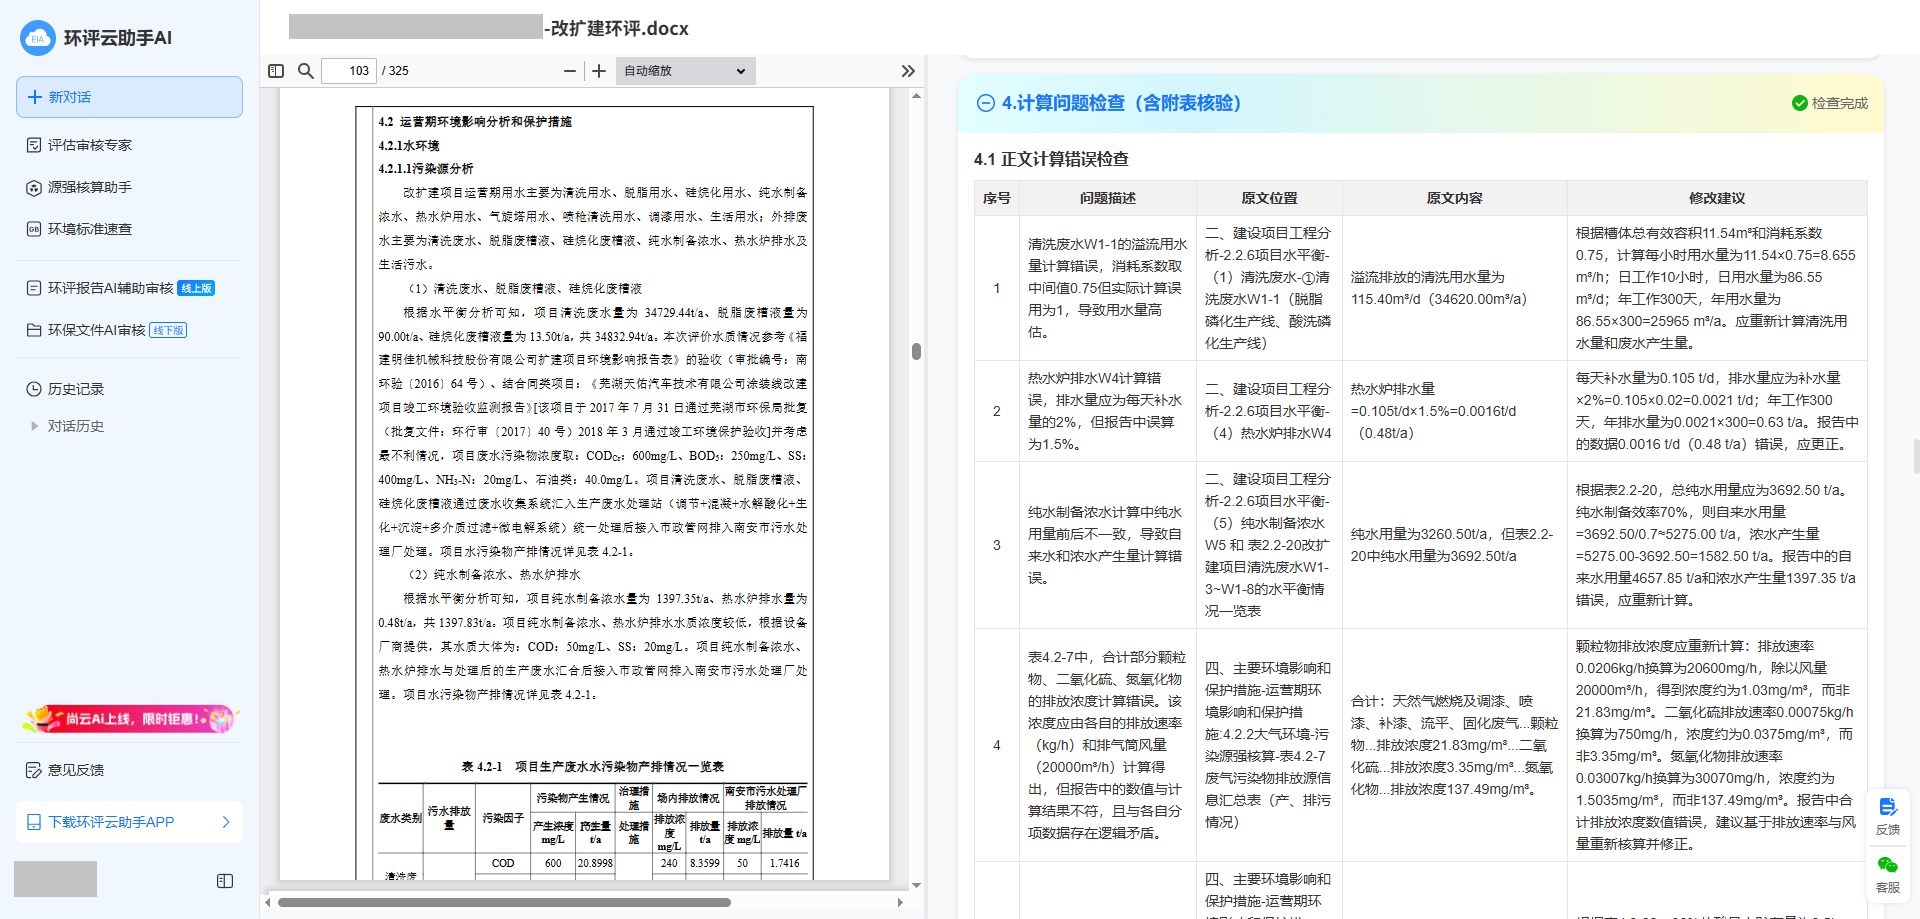The width and height of the screenshot is (1920, 919).
Task: Open WeChat customer service 客服
Action: tap(1887, 873)
